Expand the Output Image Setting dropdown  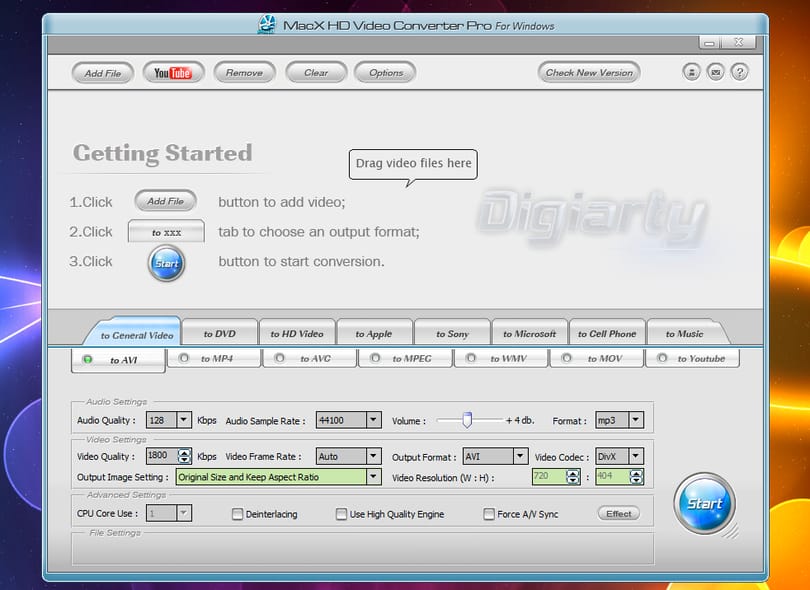point(373,476)
